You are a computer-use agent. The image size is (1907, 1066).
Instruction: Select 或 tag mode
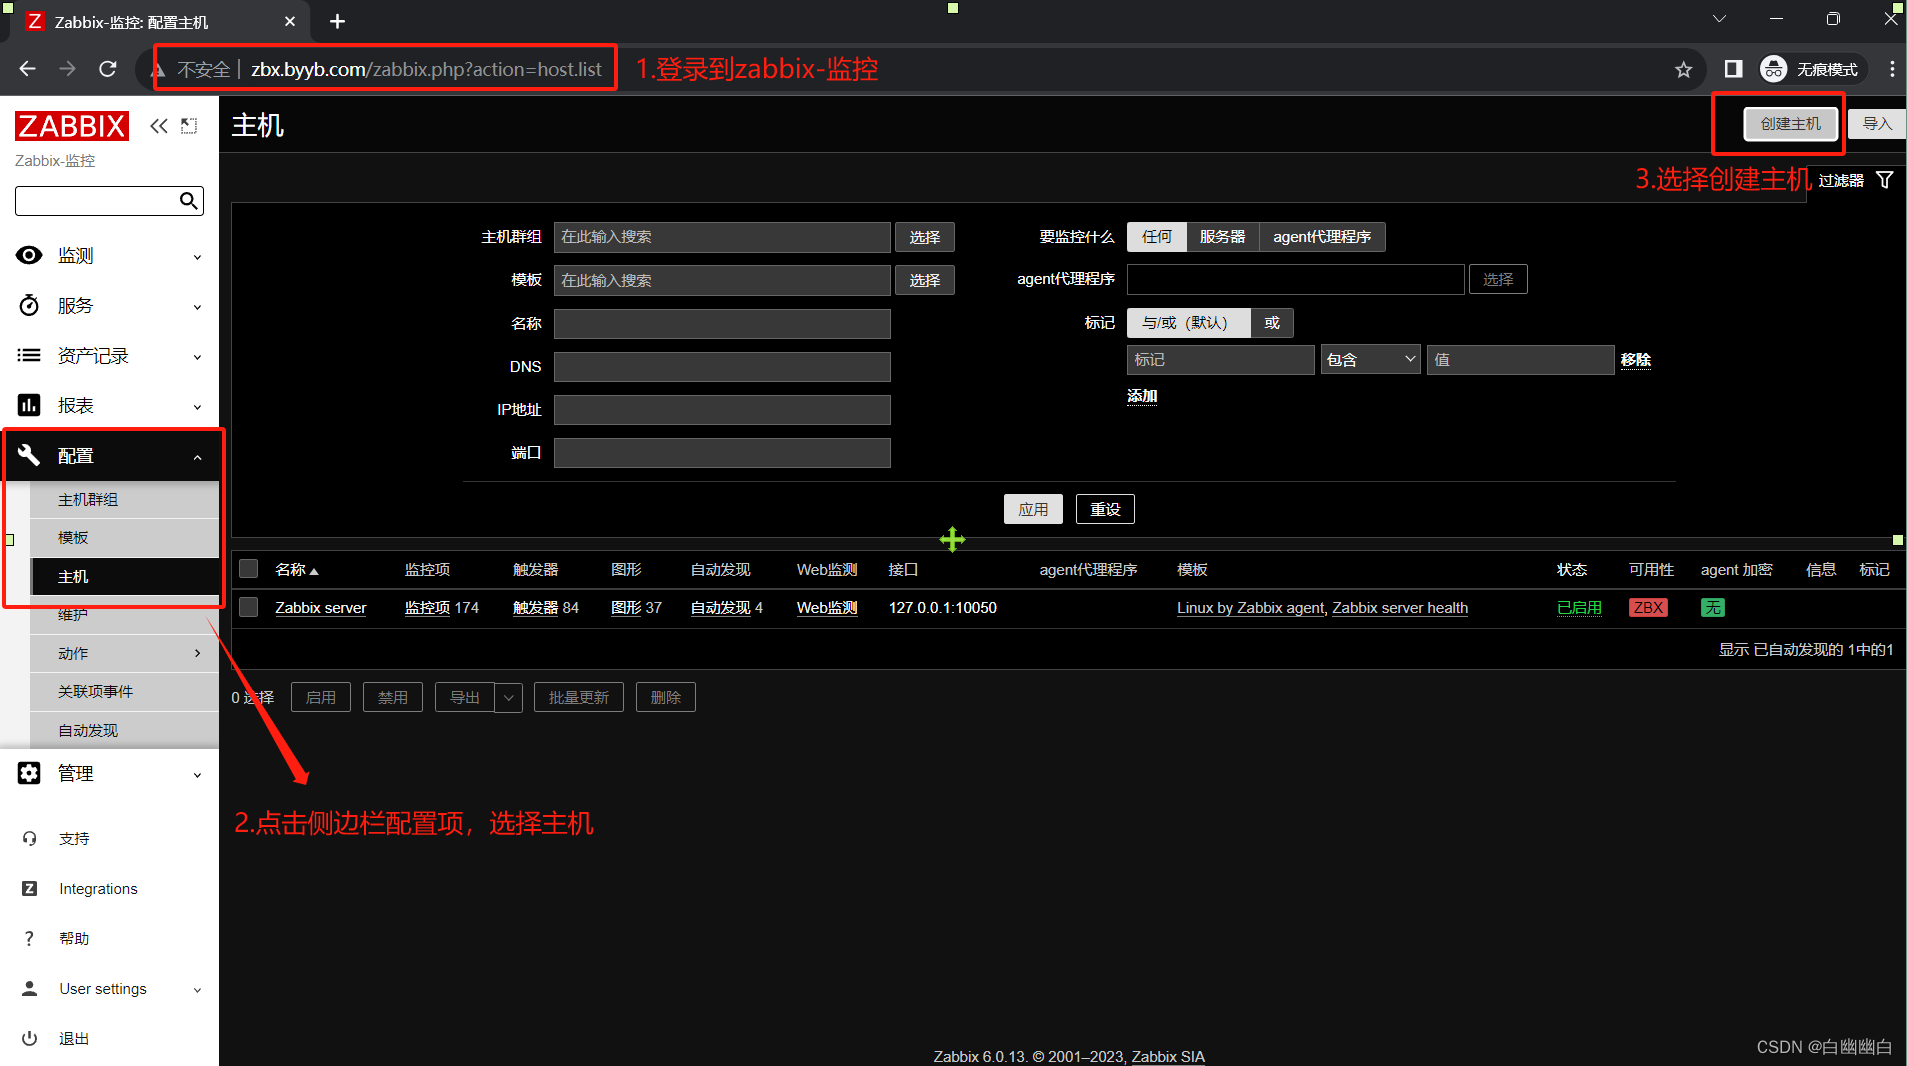(x=1272, y=323)
